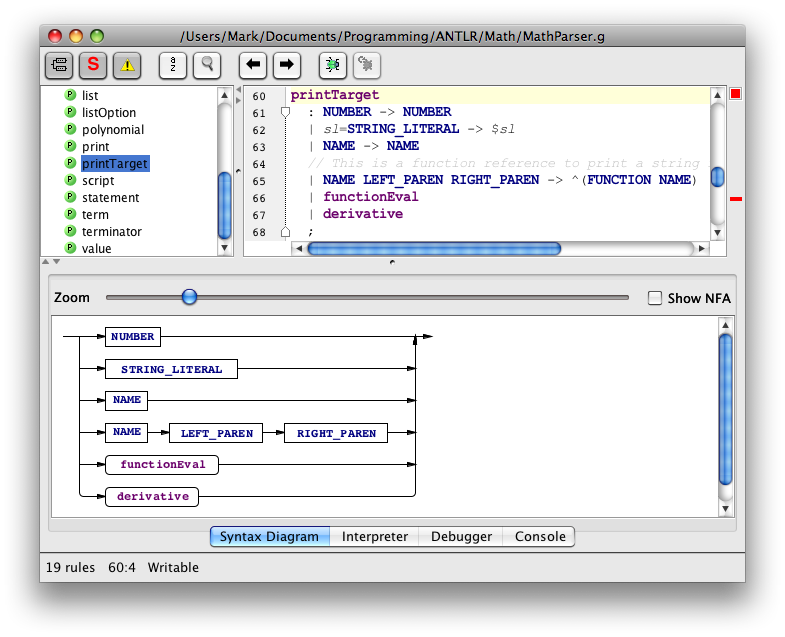Click the up triangle above the Zoom panel
The width and height of the screenshot is (785, 637).
(x=46, y=261)
